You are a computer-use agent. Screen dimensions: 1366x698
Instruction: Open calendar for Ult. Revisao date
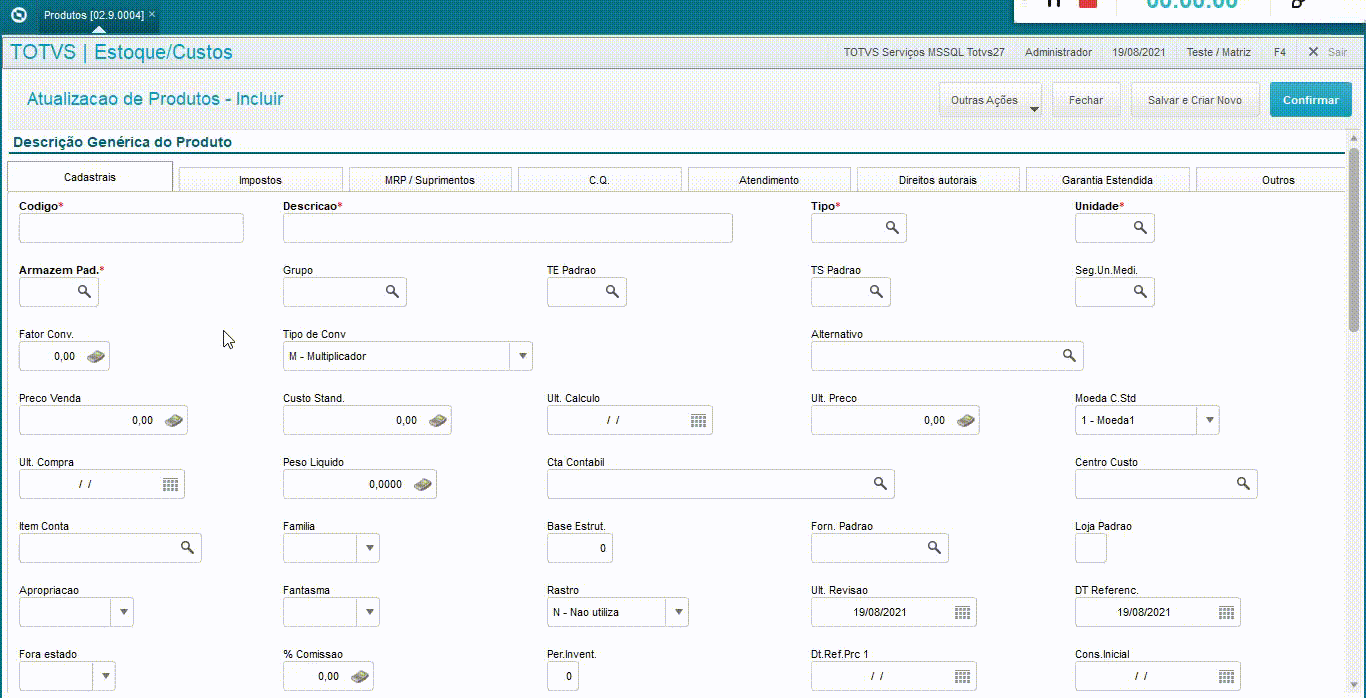pyautogui.click(x=963, y=612)
